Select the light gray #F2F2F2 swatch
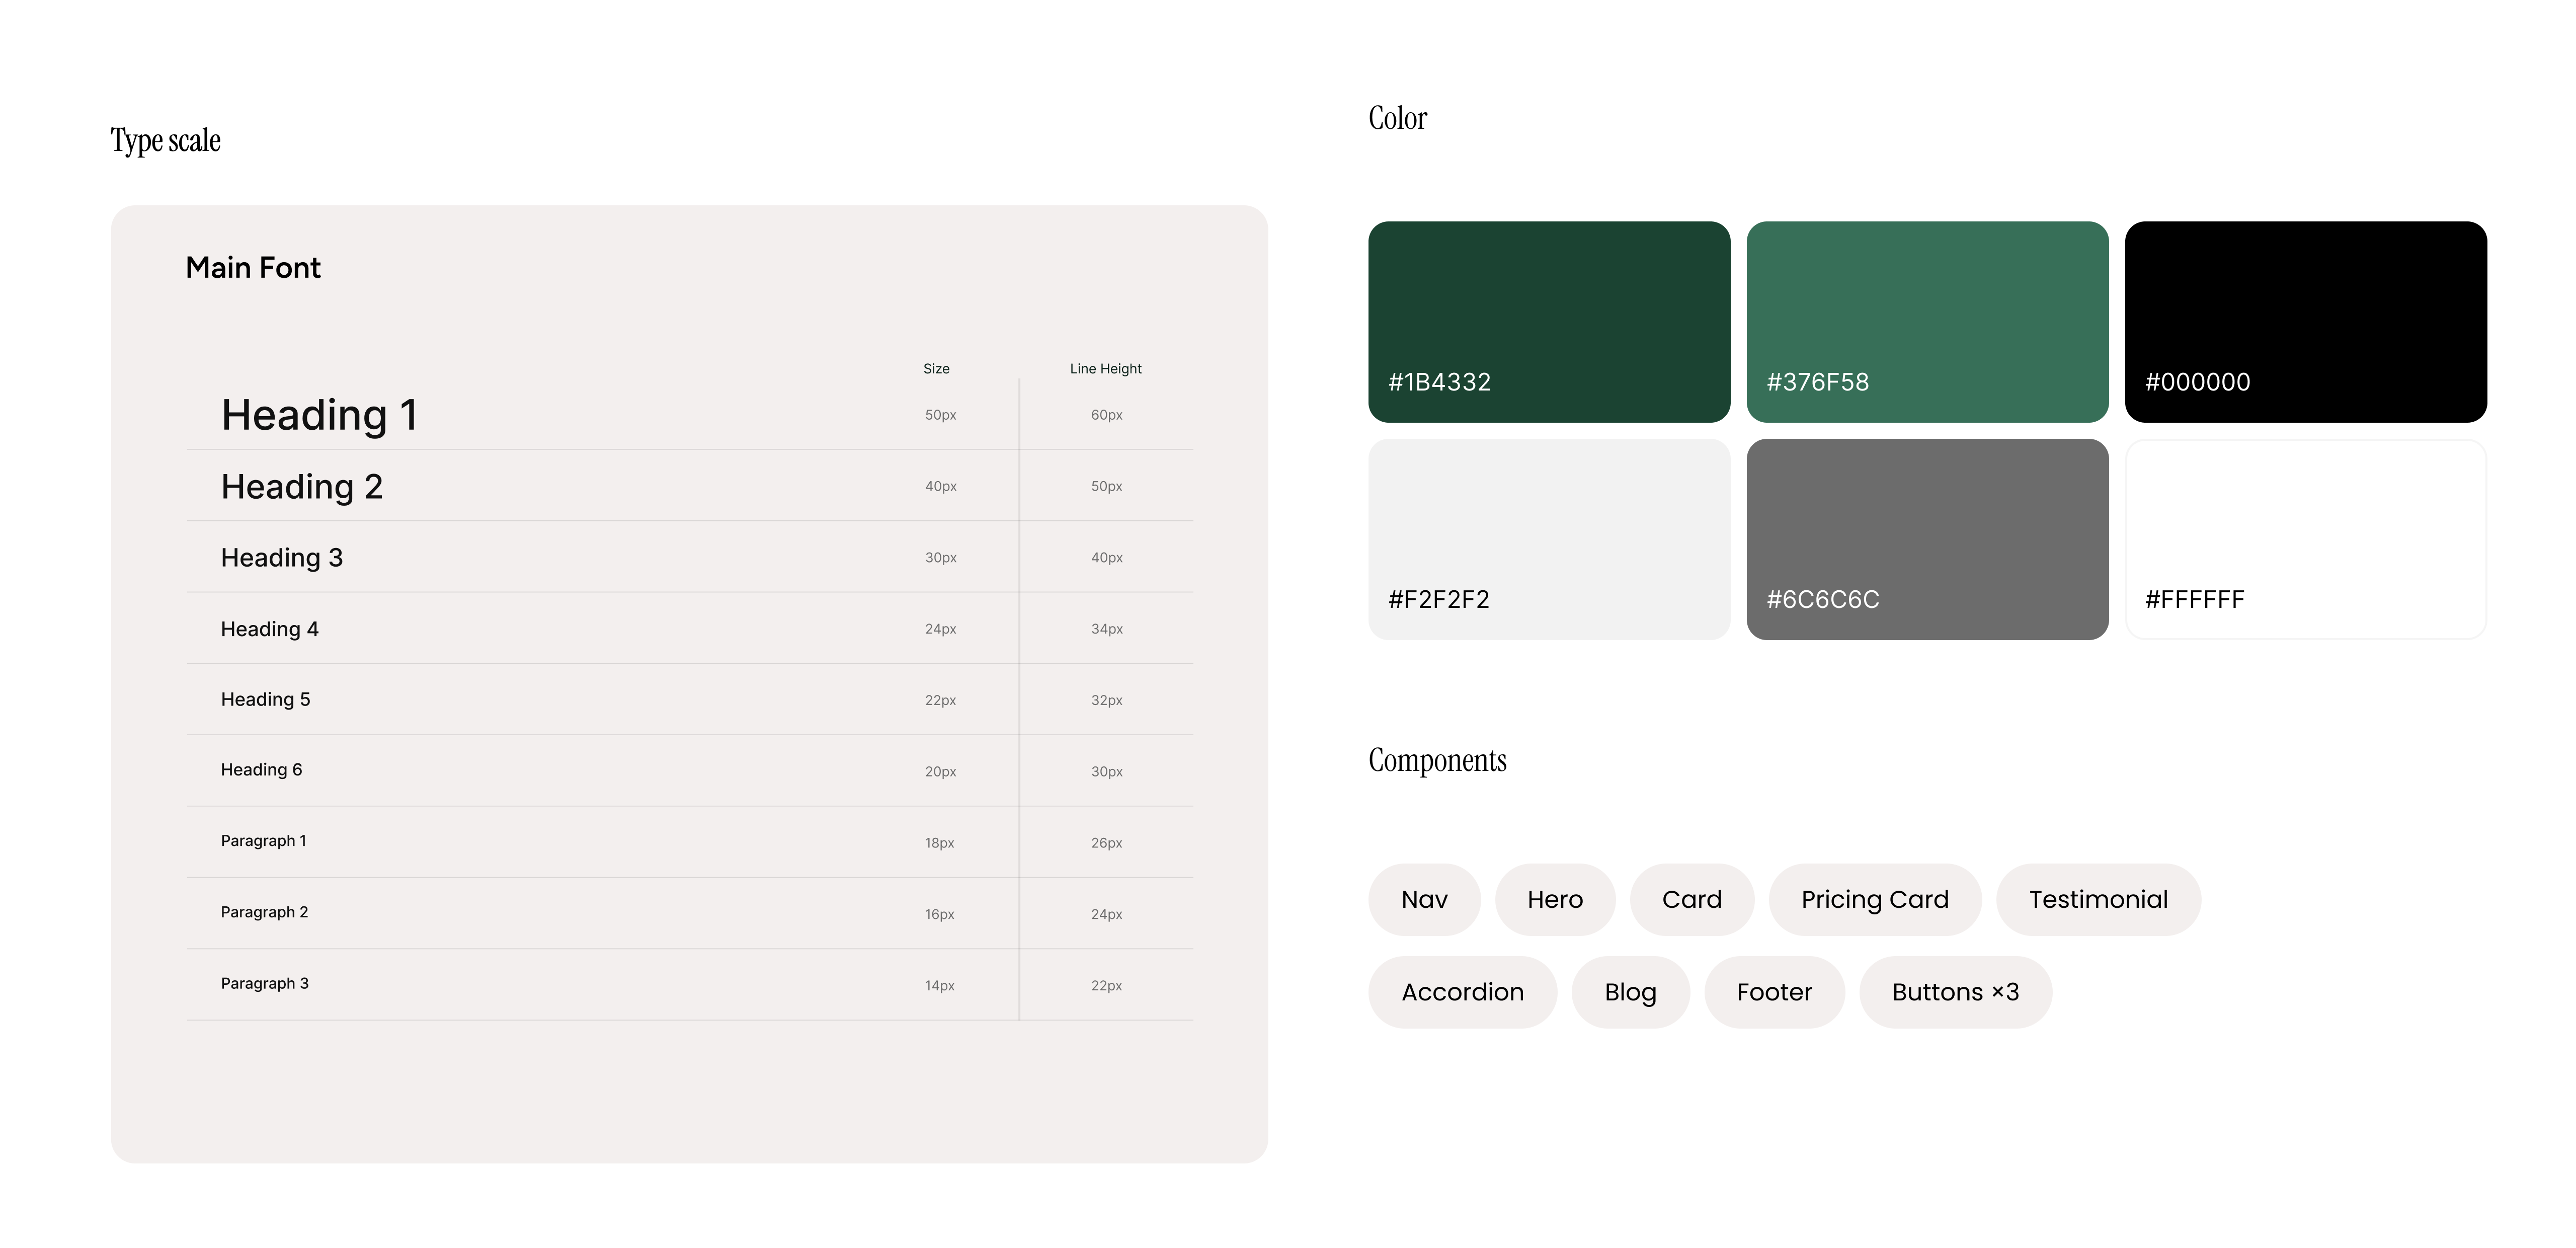Screen dimensions: 2576x1248 (x=1549, y=539)
